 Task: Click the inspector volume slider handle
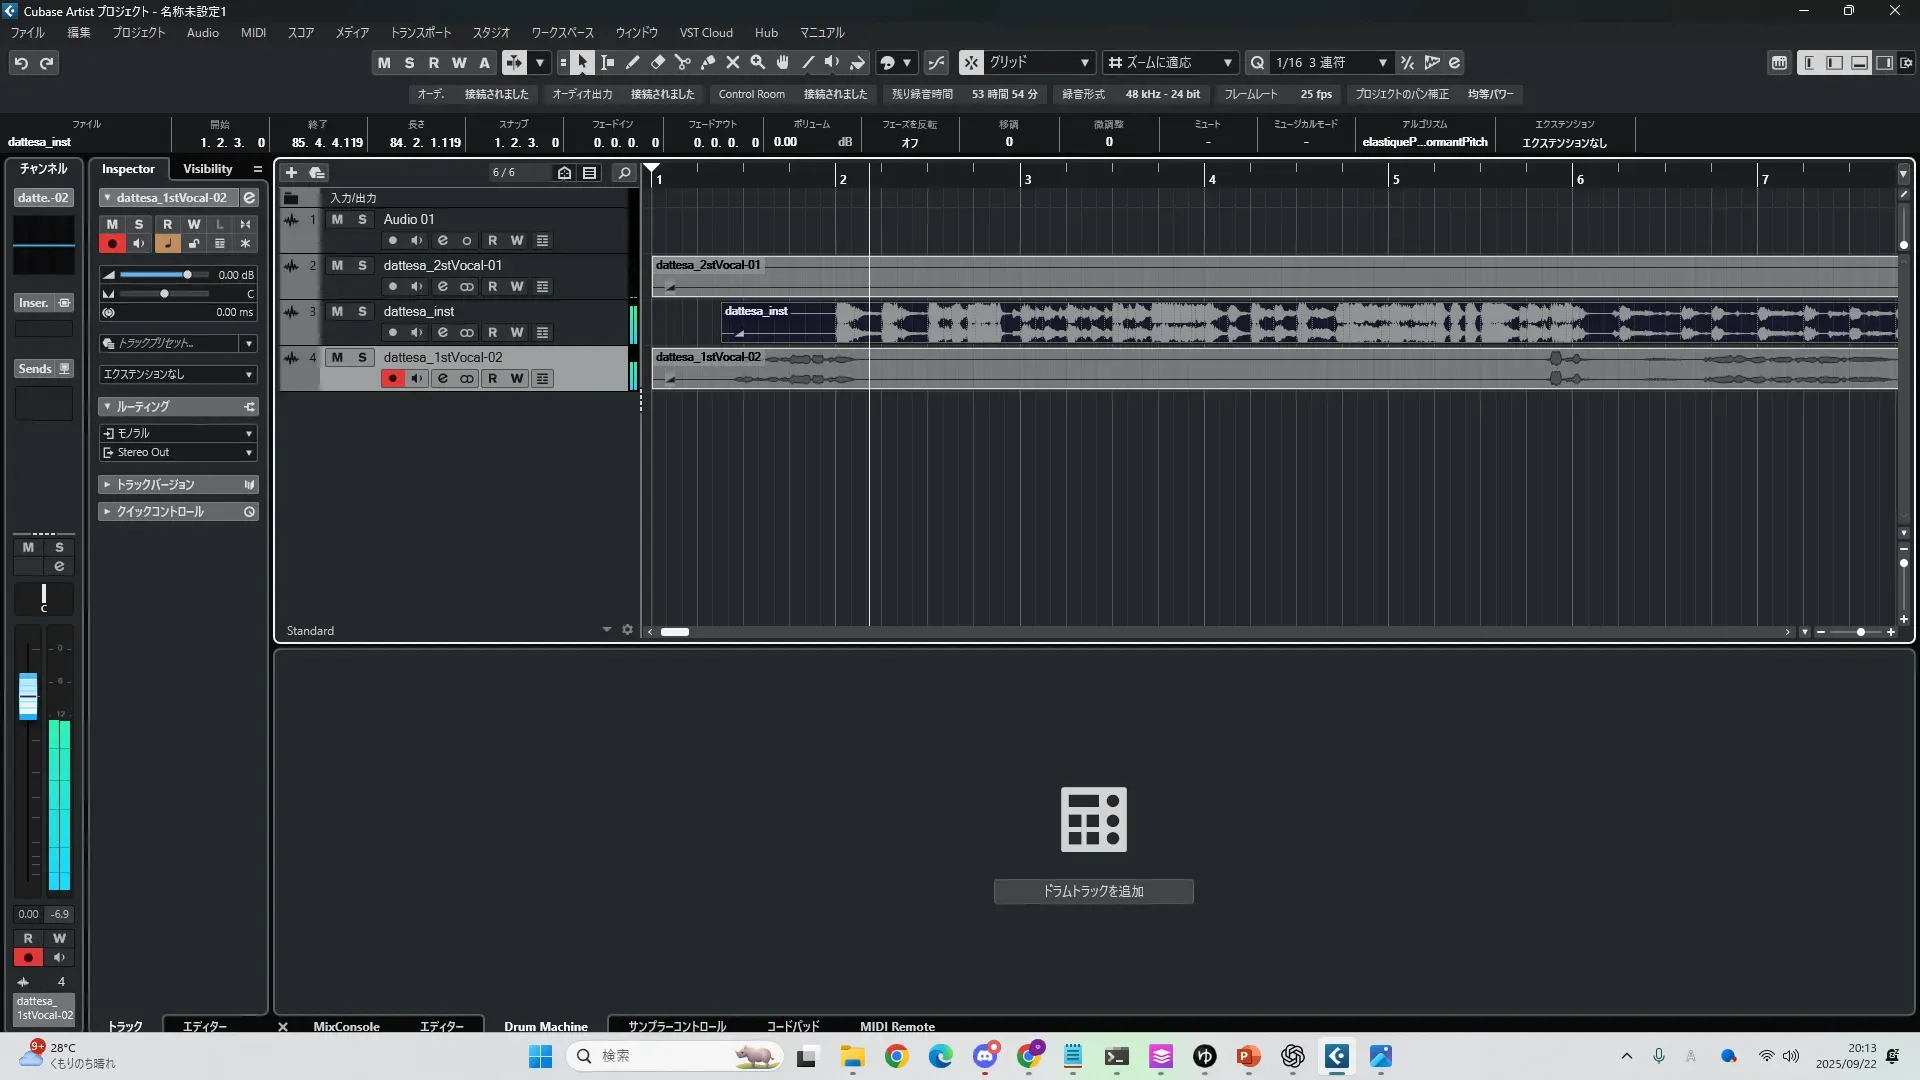pos(187,275)
